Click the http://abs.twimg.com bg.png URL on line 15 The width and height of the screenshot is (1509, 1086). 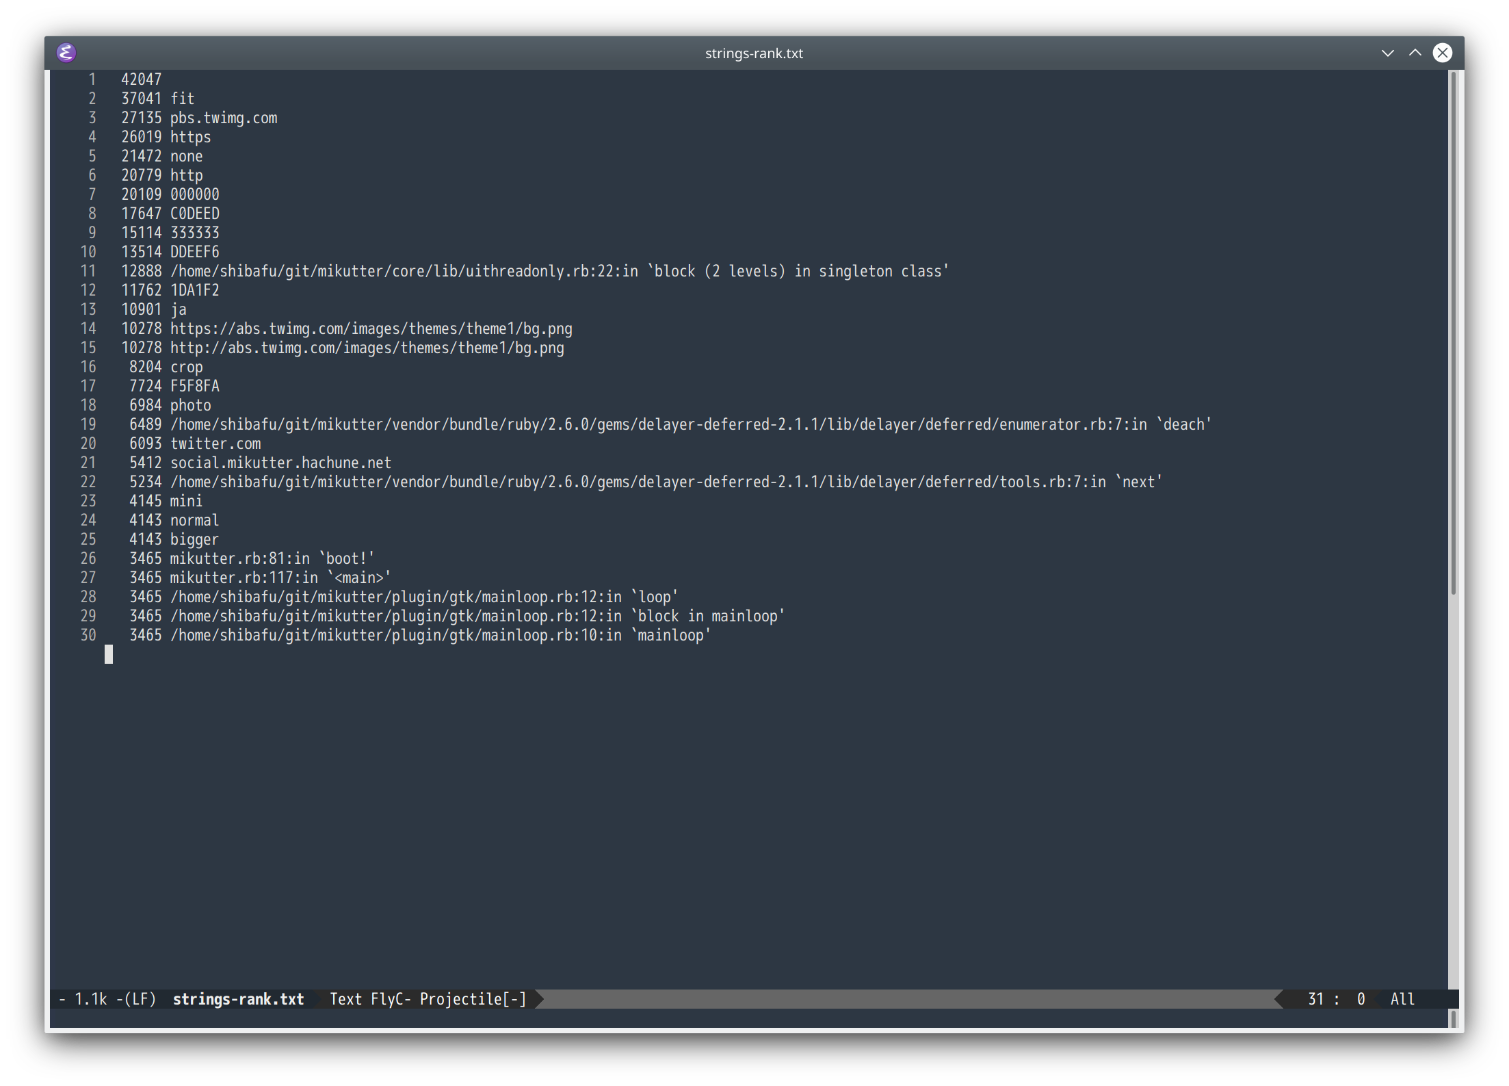coord(367,348)
